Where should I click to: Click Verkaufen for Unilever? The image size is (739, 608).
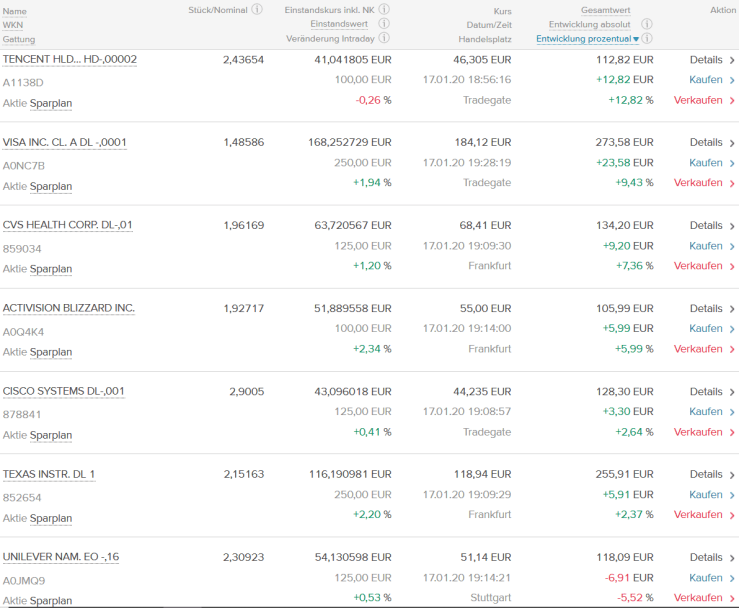698,598
